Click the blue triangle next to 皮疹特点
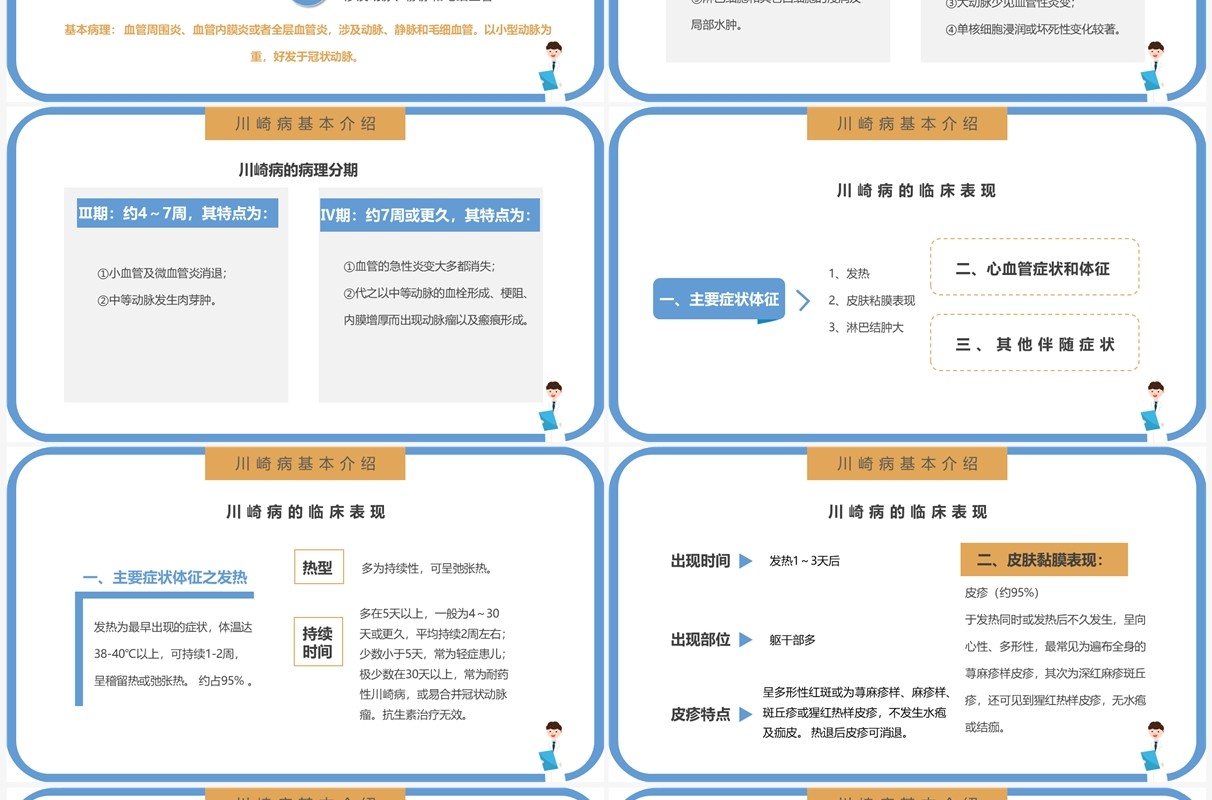 [x=746, y=714]
